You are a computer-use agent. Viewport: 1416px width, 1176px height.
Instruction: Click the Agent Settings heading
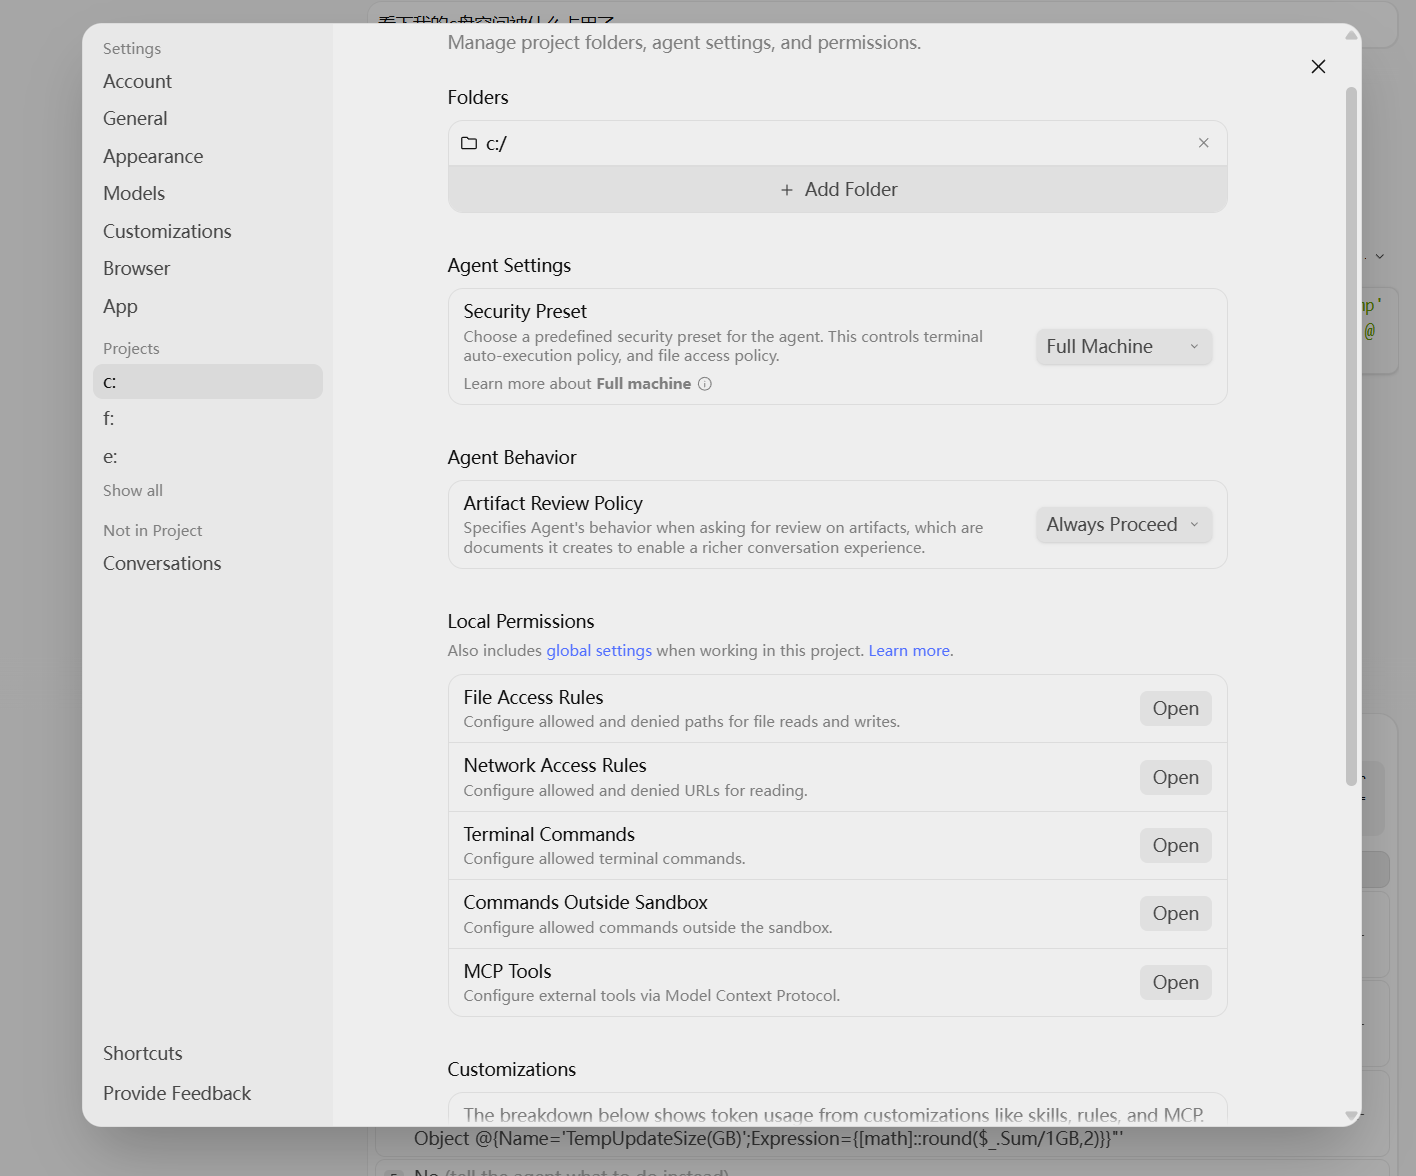pyautogui.click(x=509, y=265)
